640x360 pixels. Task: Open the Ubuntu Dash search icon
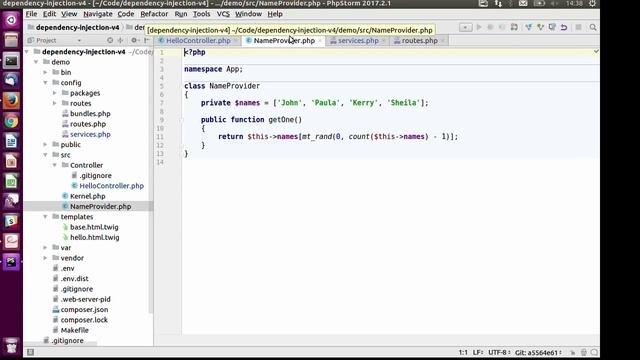click(x=11, y=20)
